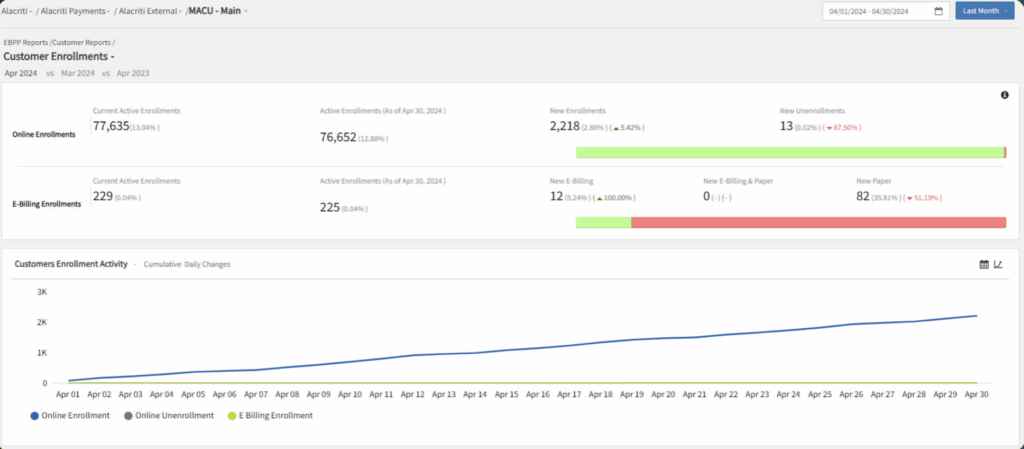1024x449 pixels.
Task: Switch to Daily Changes chart view
Action: click(x=207, y=264)
